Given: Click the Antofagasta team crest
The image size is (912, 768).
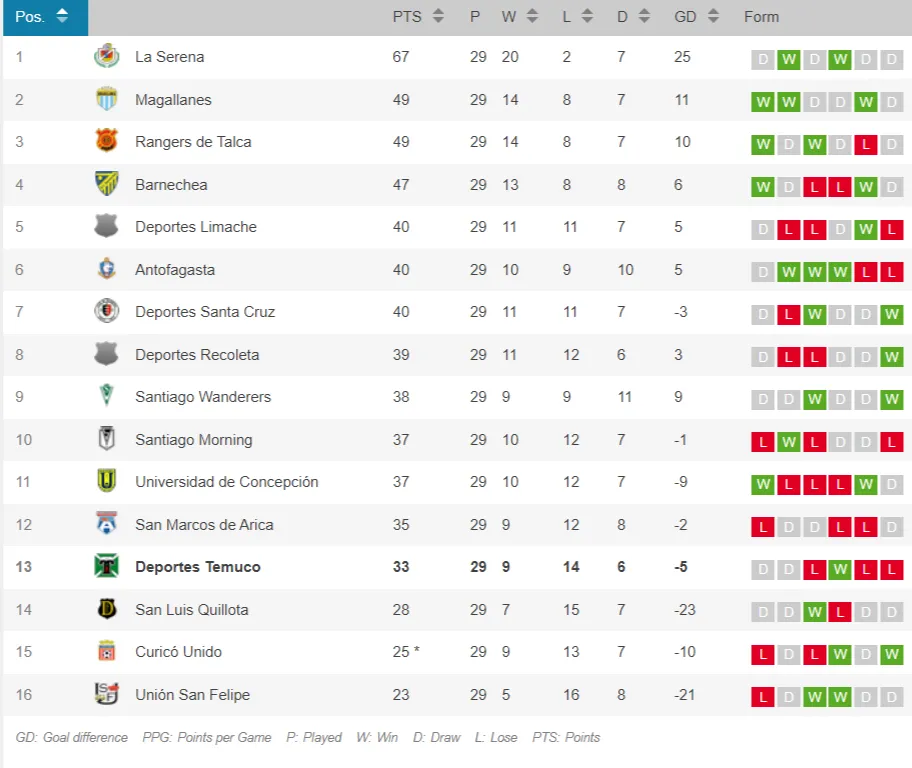Looking at the screenshot, I should [106, 270].
